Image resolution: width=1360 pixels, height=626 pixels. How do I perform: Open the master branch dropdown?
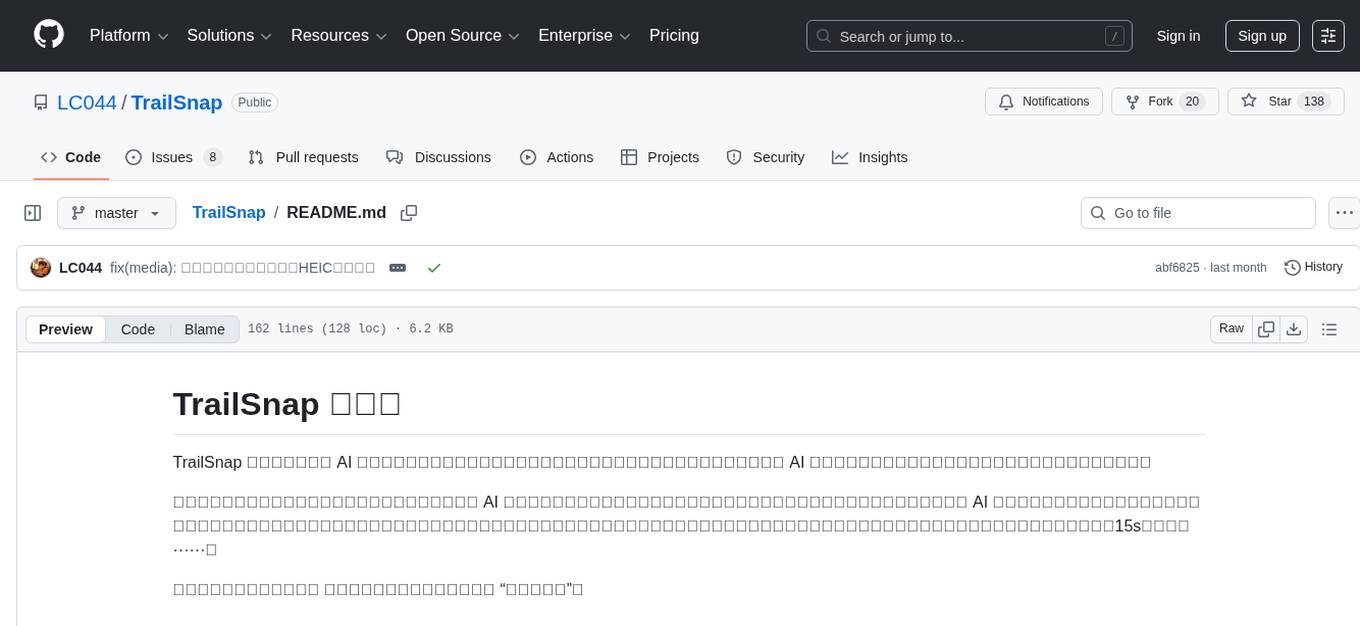116,213
